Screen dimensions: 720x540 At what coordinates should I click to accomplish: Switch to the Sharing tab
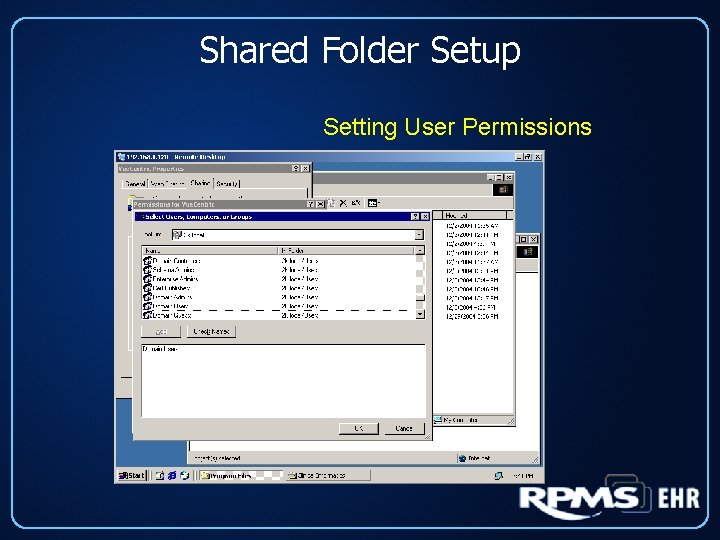point(200,183)
